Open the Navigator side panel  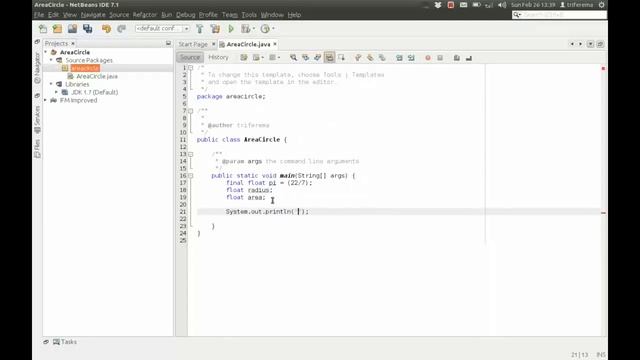pos(38,67)
